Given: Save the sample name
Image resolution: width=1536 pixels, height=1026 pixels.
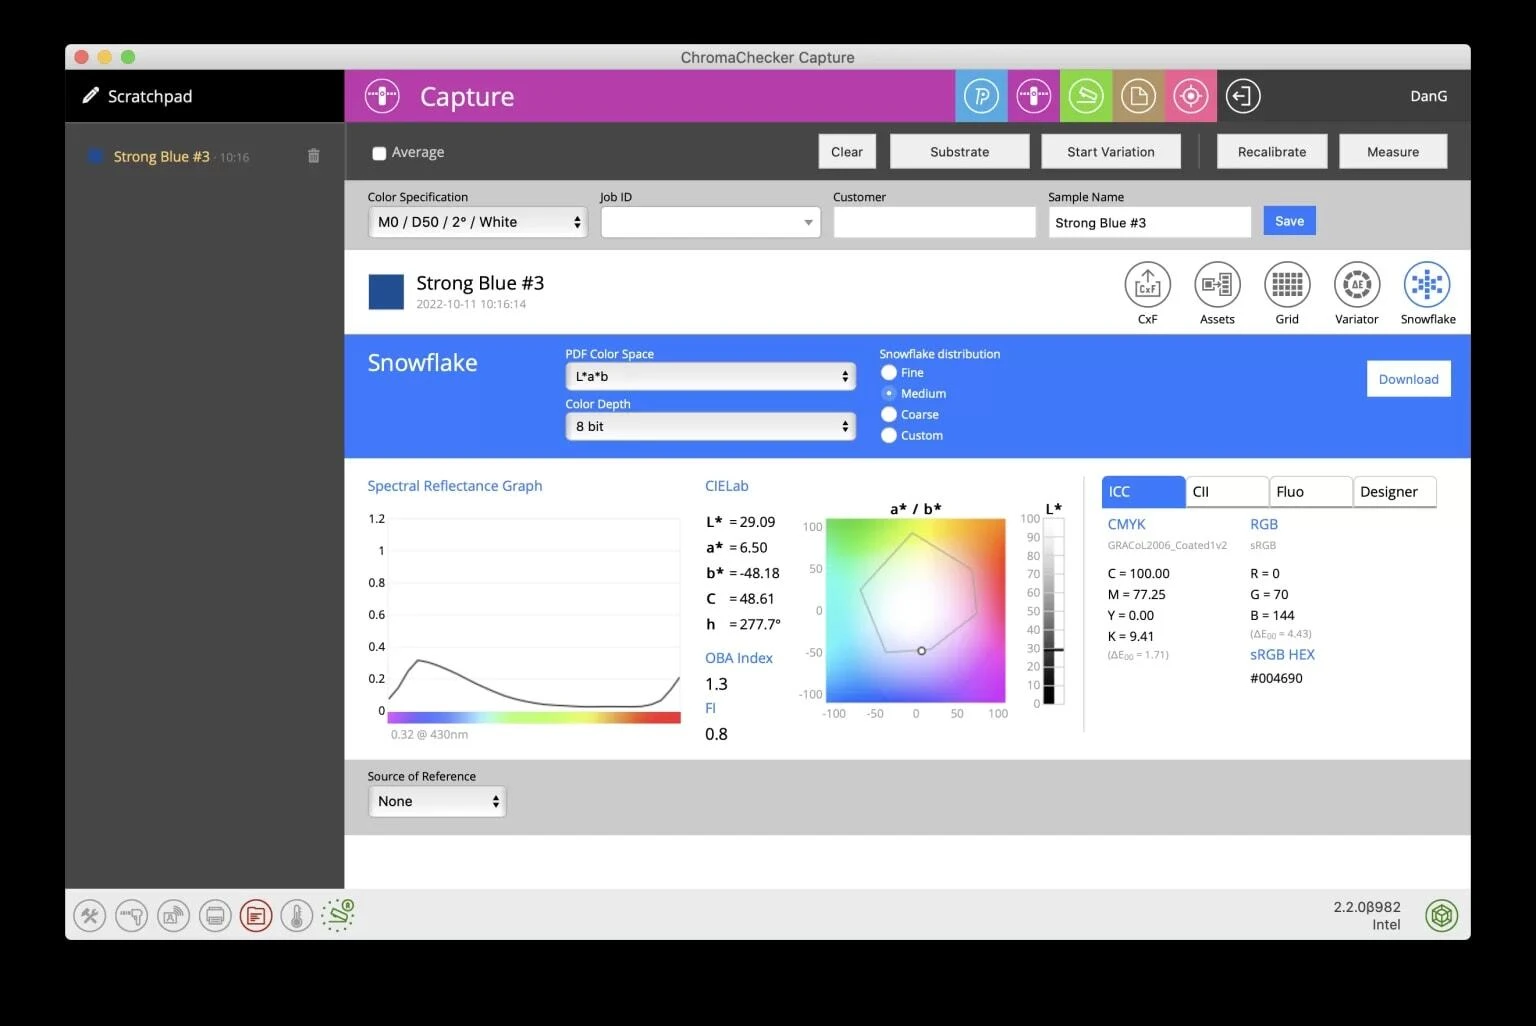Looking at the screenshot, I should [x=1289, y=221].
